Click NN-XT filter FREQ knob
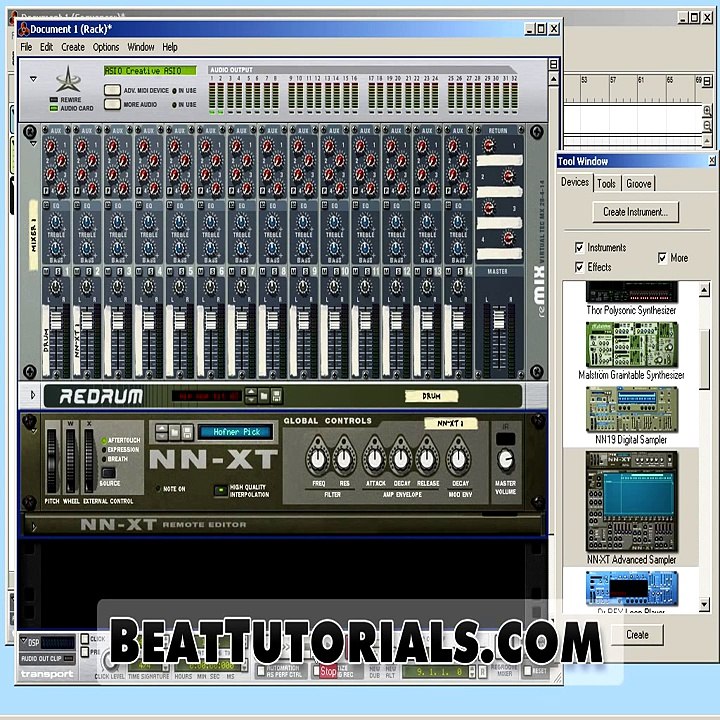 (318, 458)
